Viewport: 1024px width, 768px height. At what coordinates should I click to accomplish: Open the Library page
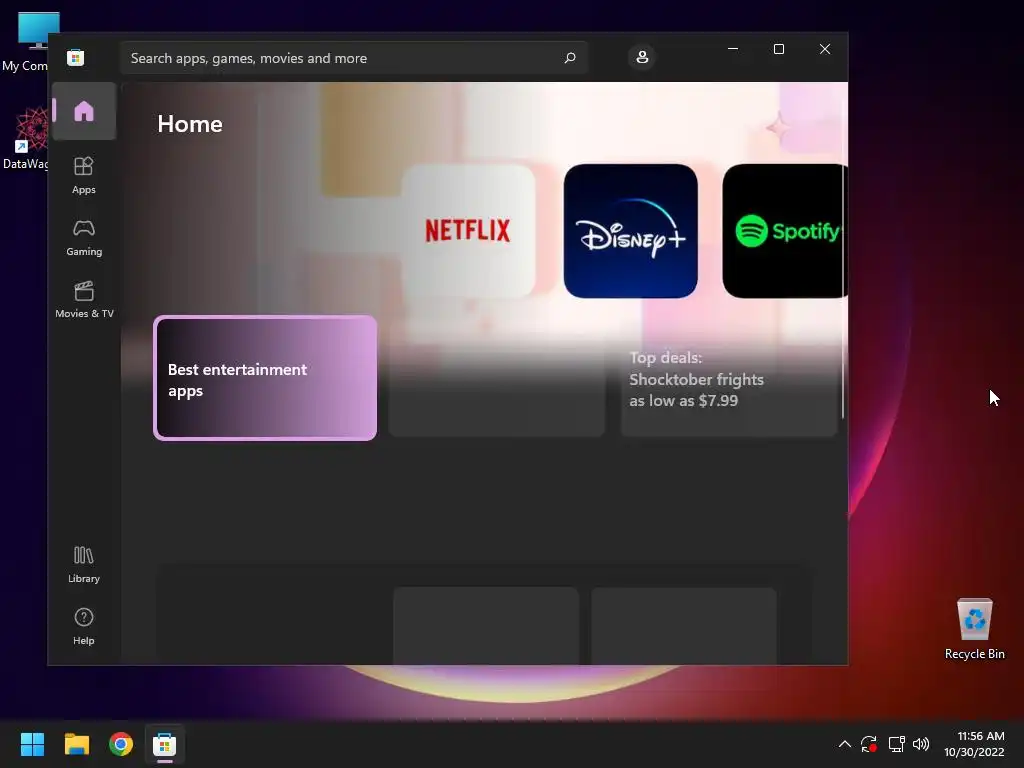tap(84, 564)
